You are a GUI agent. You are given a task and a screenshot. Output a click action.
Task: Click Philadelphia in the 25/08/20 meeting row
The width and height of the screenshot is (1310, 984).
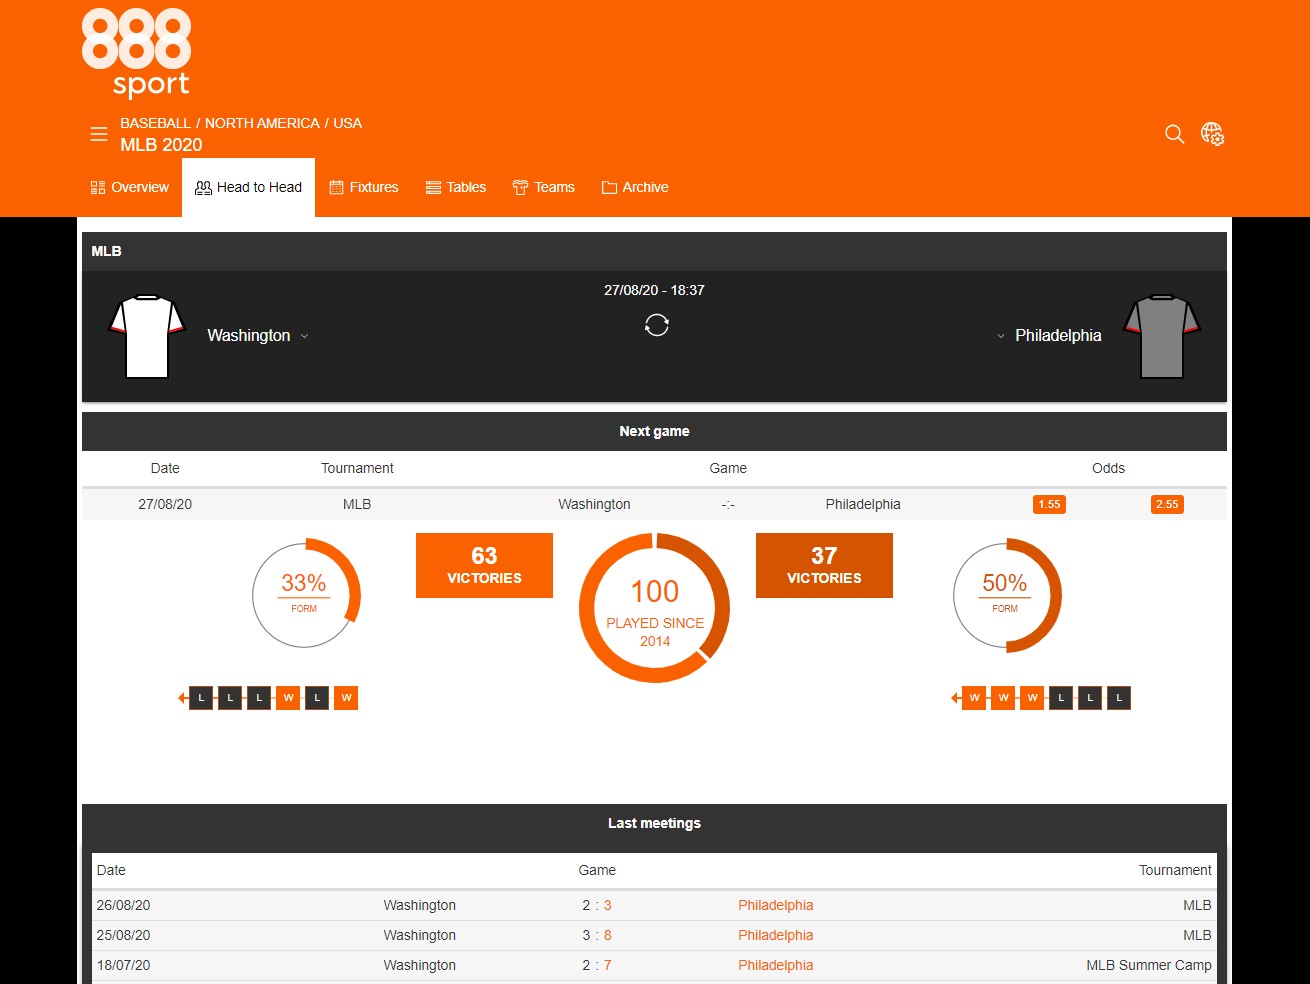coord(775,935)
